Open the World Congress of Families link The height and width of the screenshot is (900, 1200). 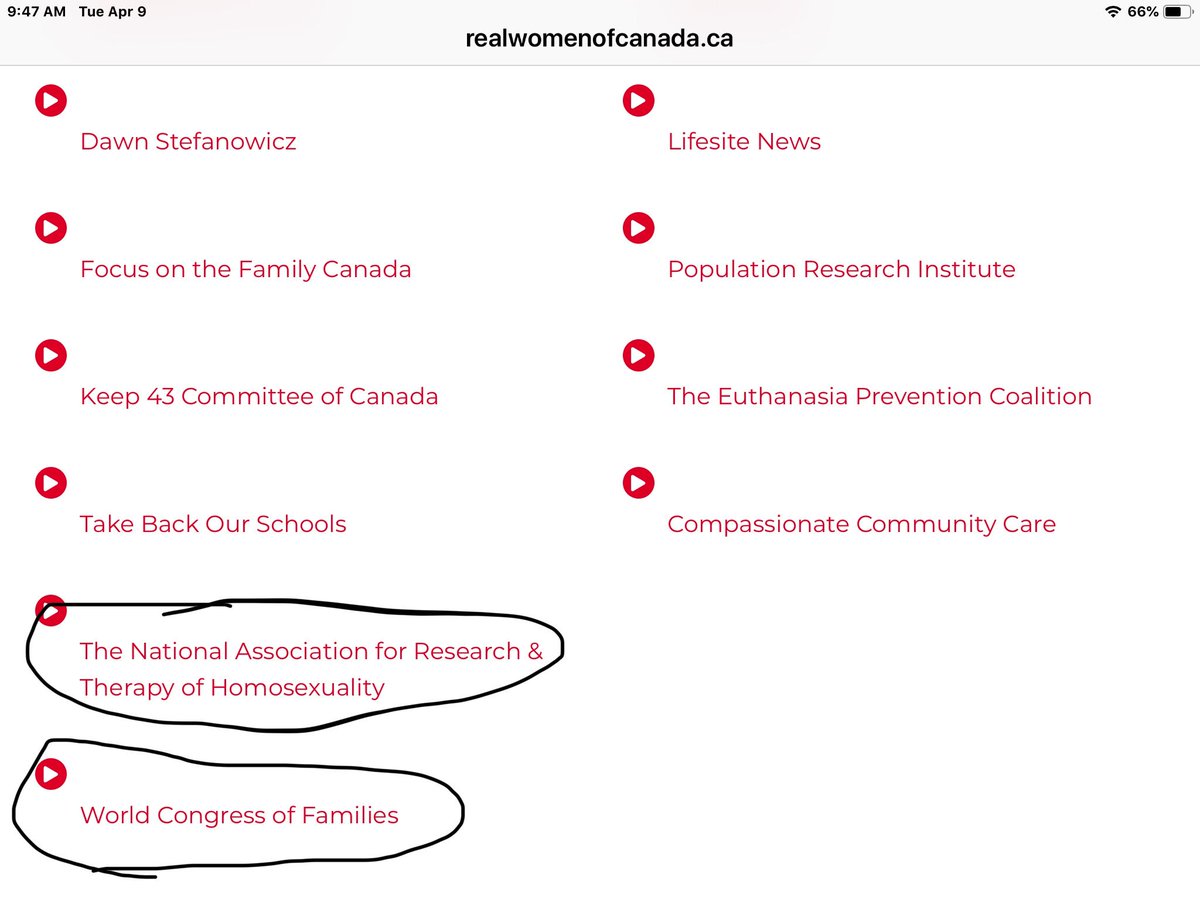(x=239, y=815)
